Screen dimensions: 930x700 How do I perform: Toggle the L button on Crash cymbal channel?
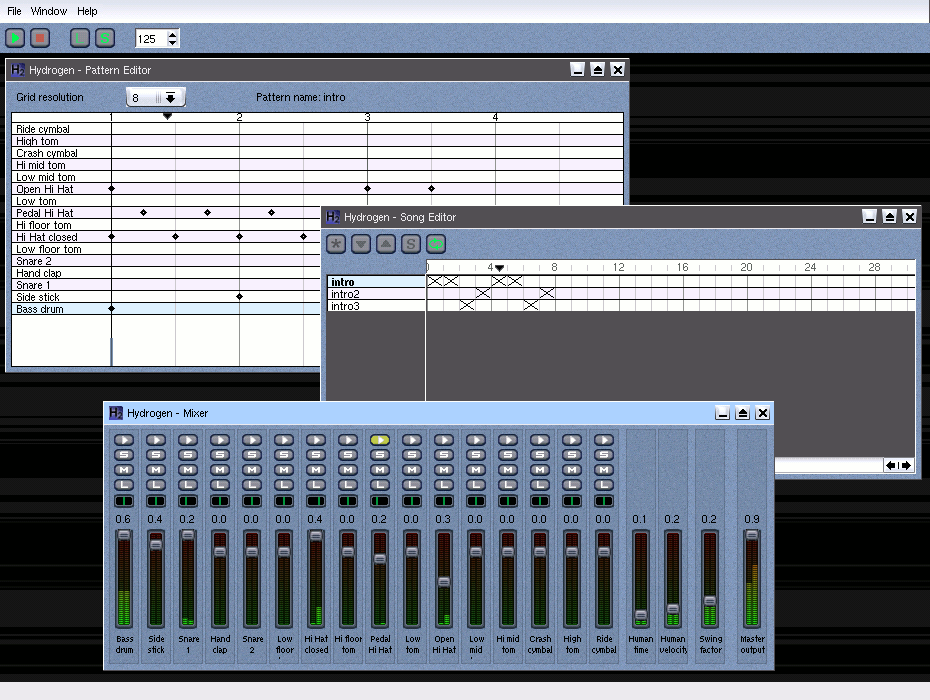[x=540, y=485]
